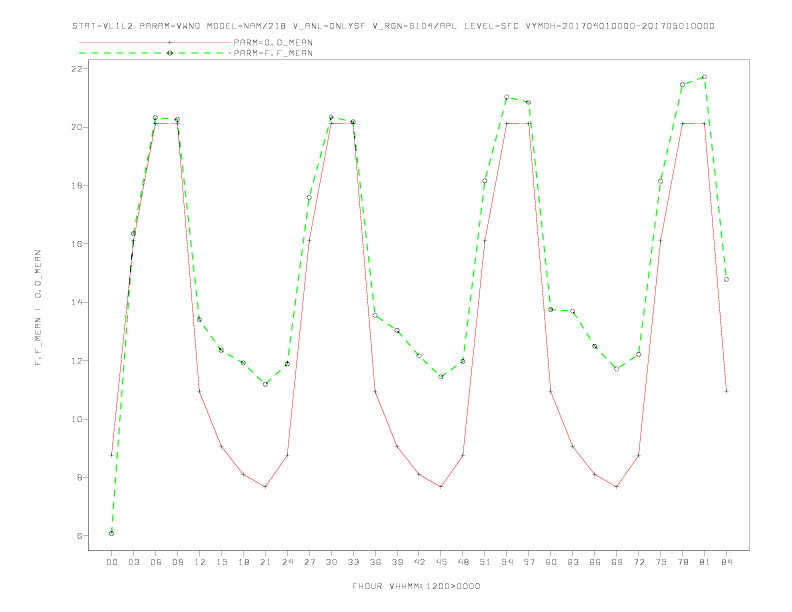Click x-axis tick label 72
The width and height of the screenshot is (792, 612).
[638, 562]
